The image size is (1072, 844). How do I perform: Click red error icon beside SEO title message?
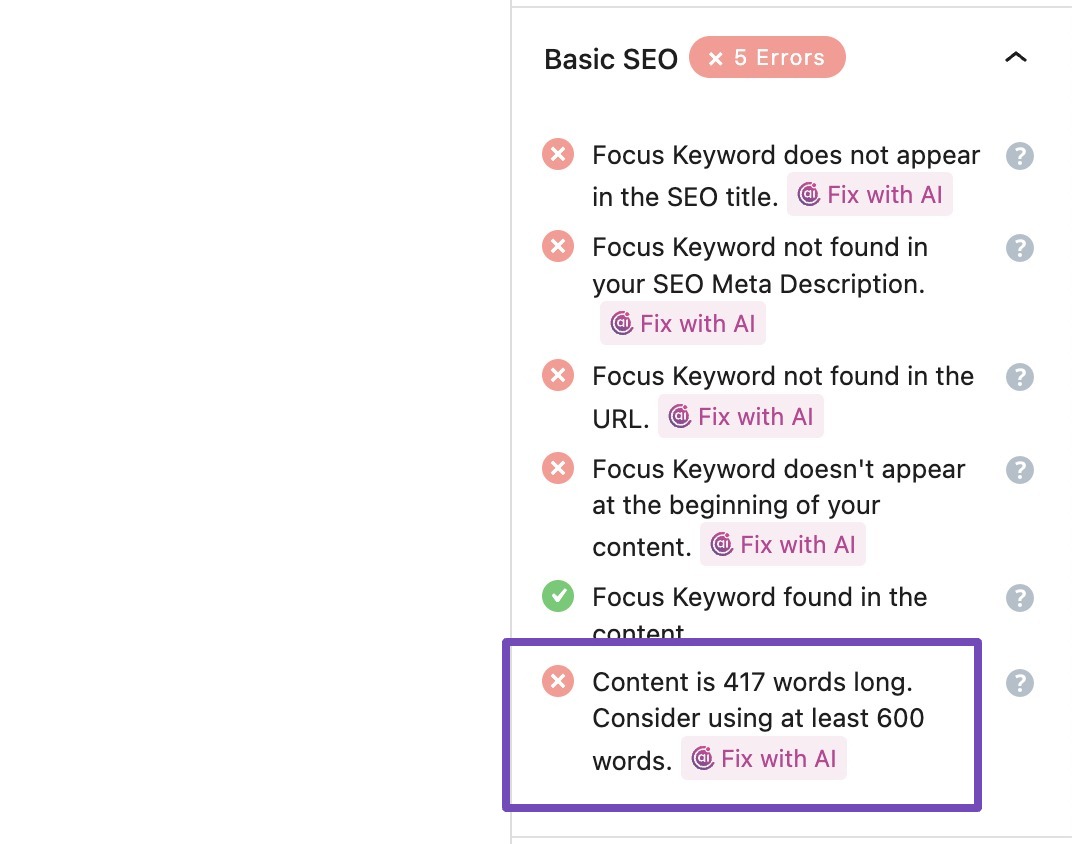tap(558, 154)
